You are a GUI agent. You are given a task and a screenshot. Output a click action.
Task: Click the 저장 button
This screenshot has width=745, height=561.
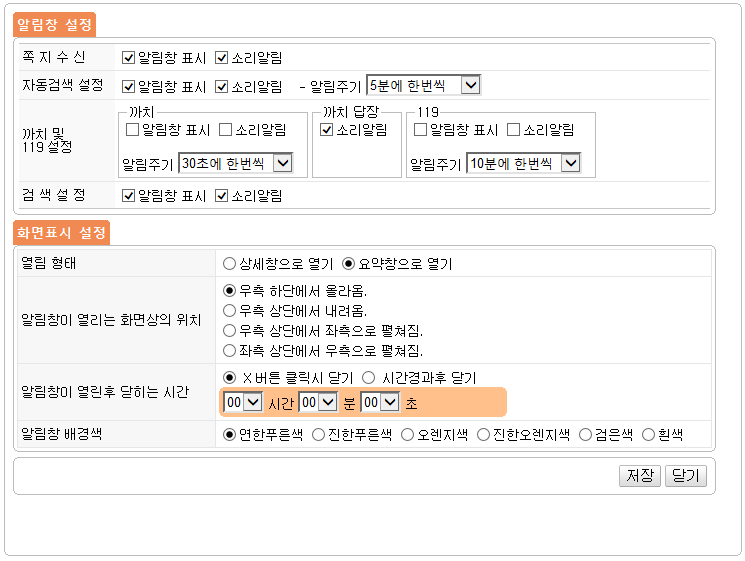pyautogui.click(x=639, y=476)
